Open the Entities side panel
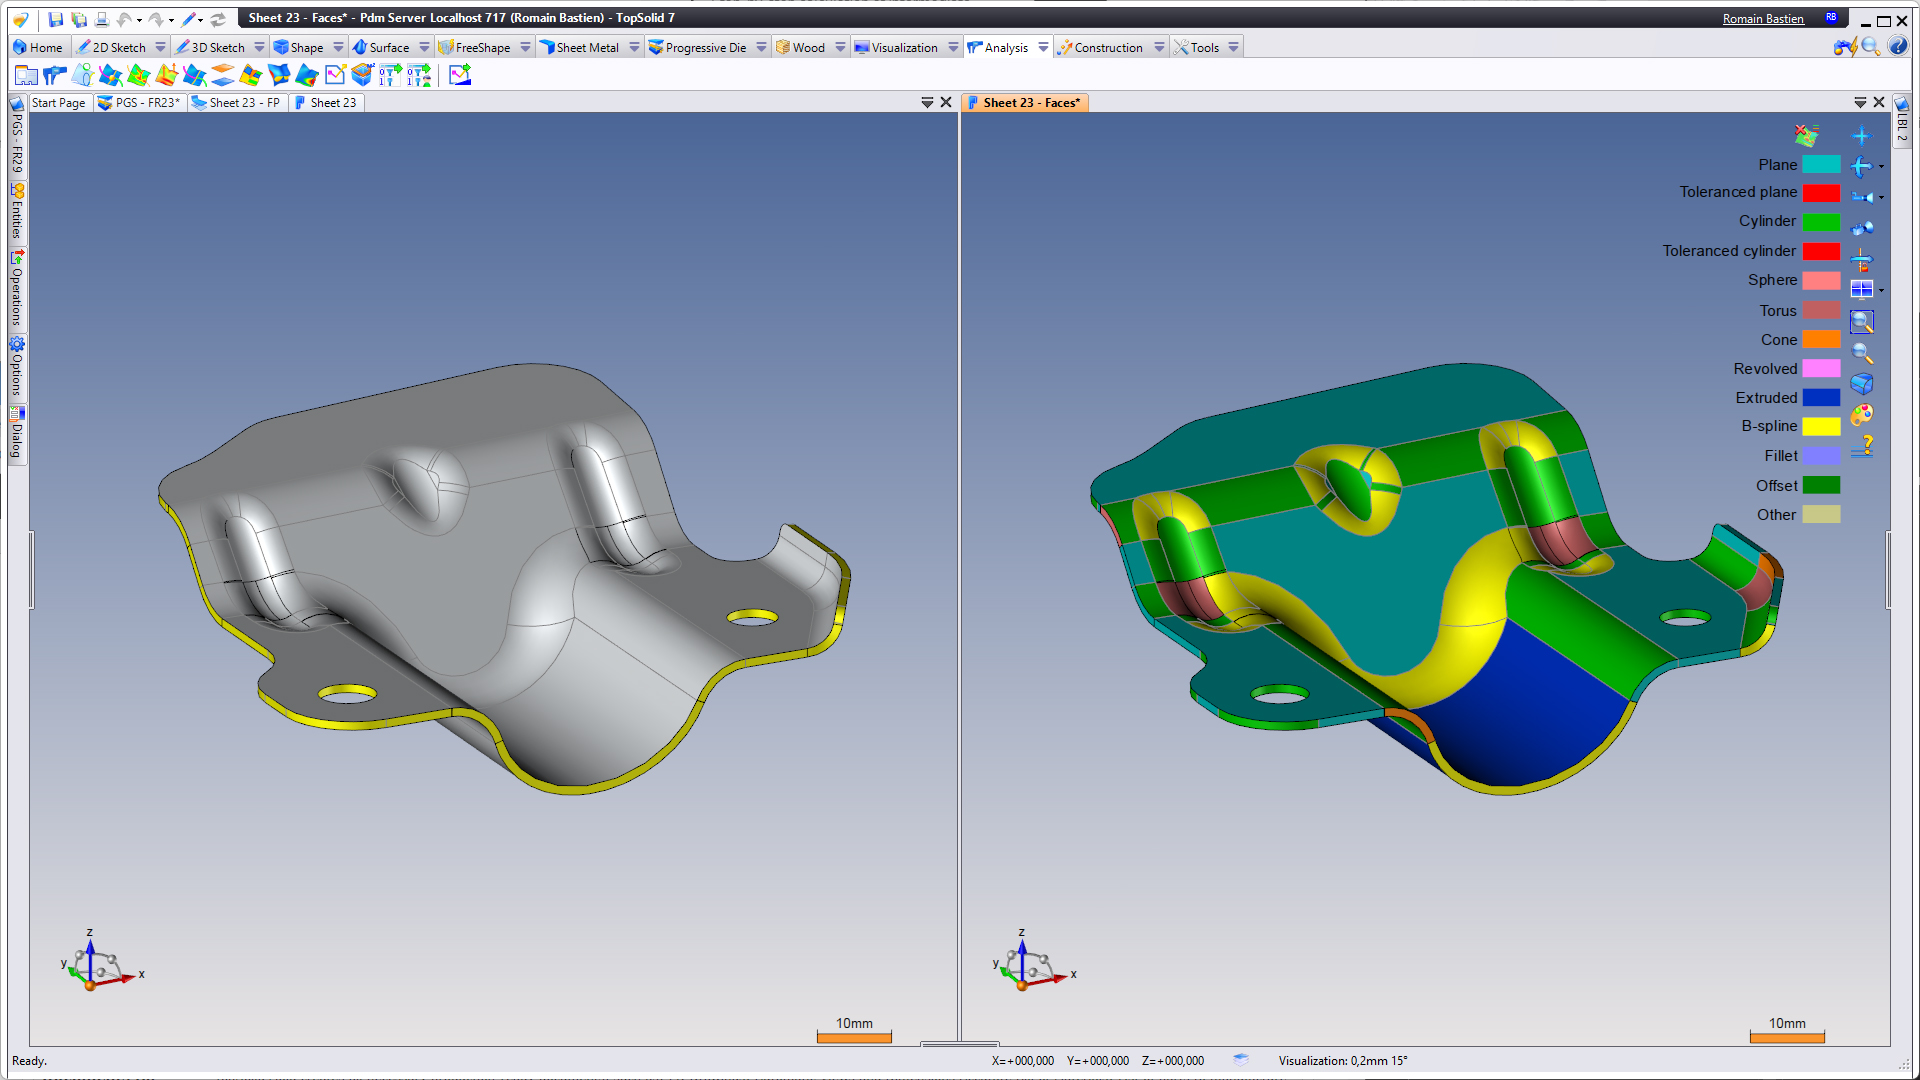The width and height of the screenshot is (1920, 1080). 17,212
